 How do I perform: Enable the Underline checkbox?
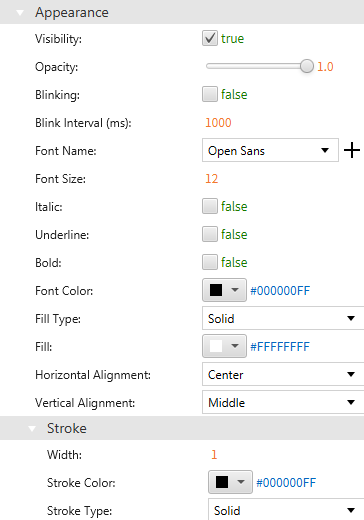210,234
